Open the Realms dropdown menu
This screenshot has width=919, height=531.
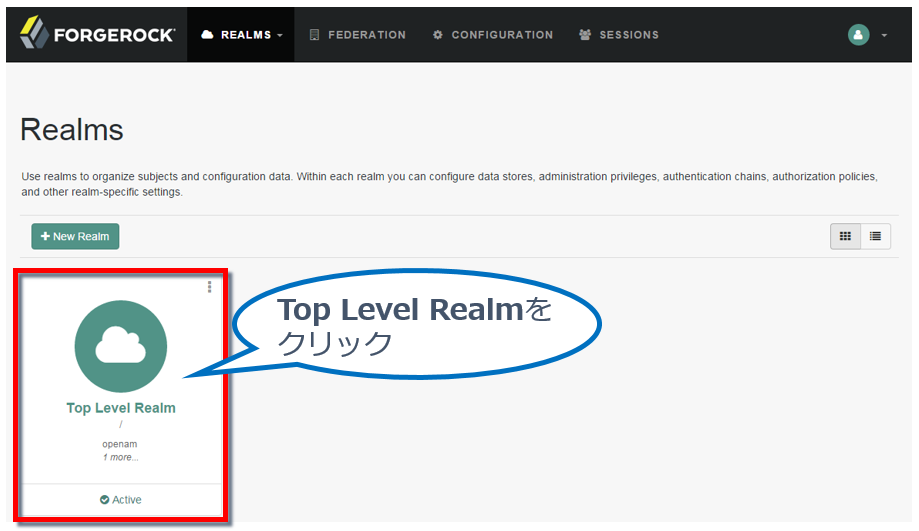241,35
